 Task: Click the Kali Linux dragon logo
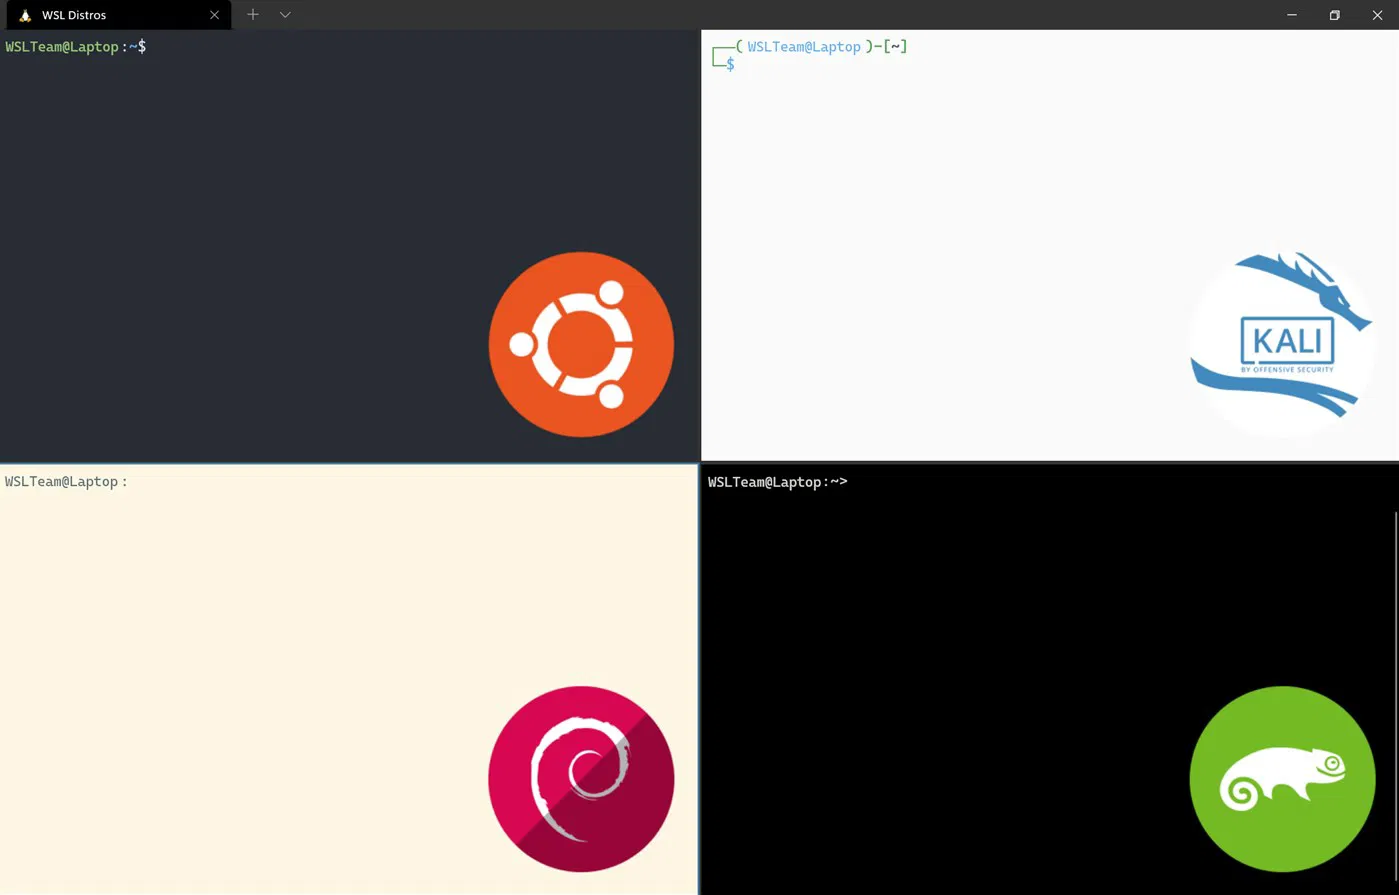click(1282, 344)
